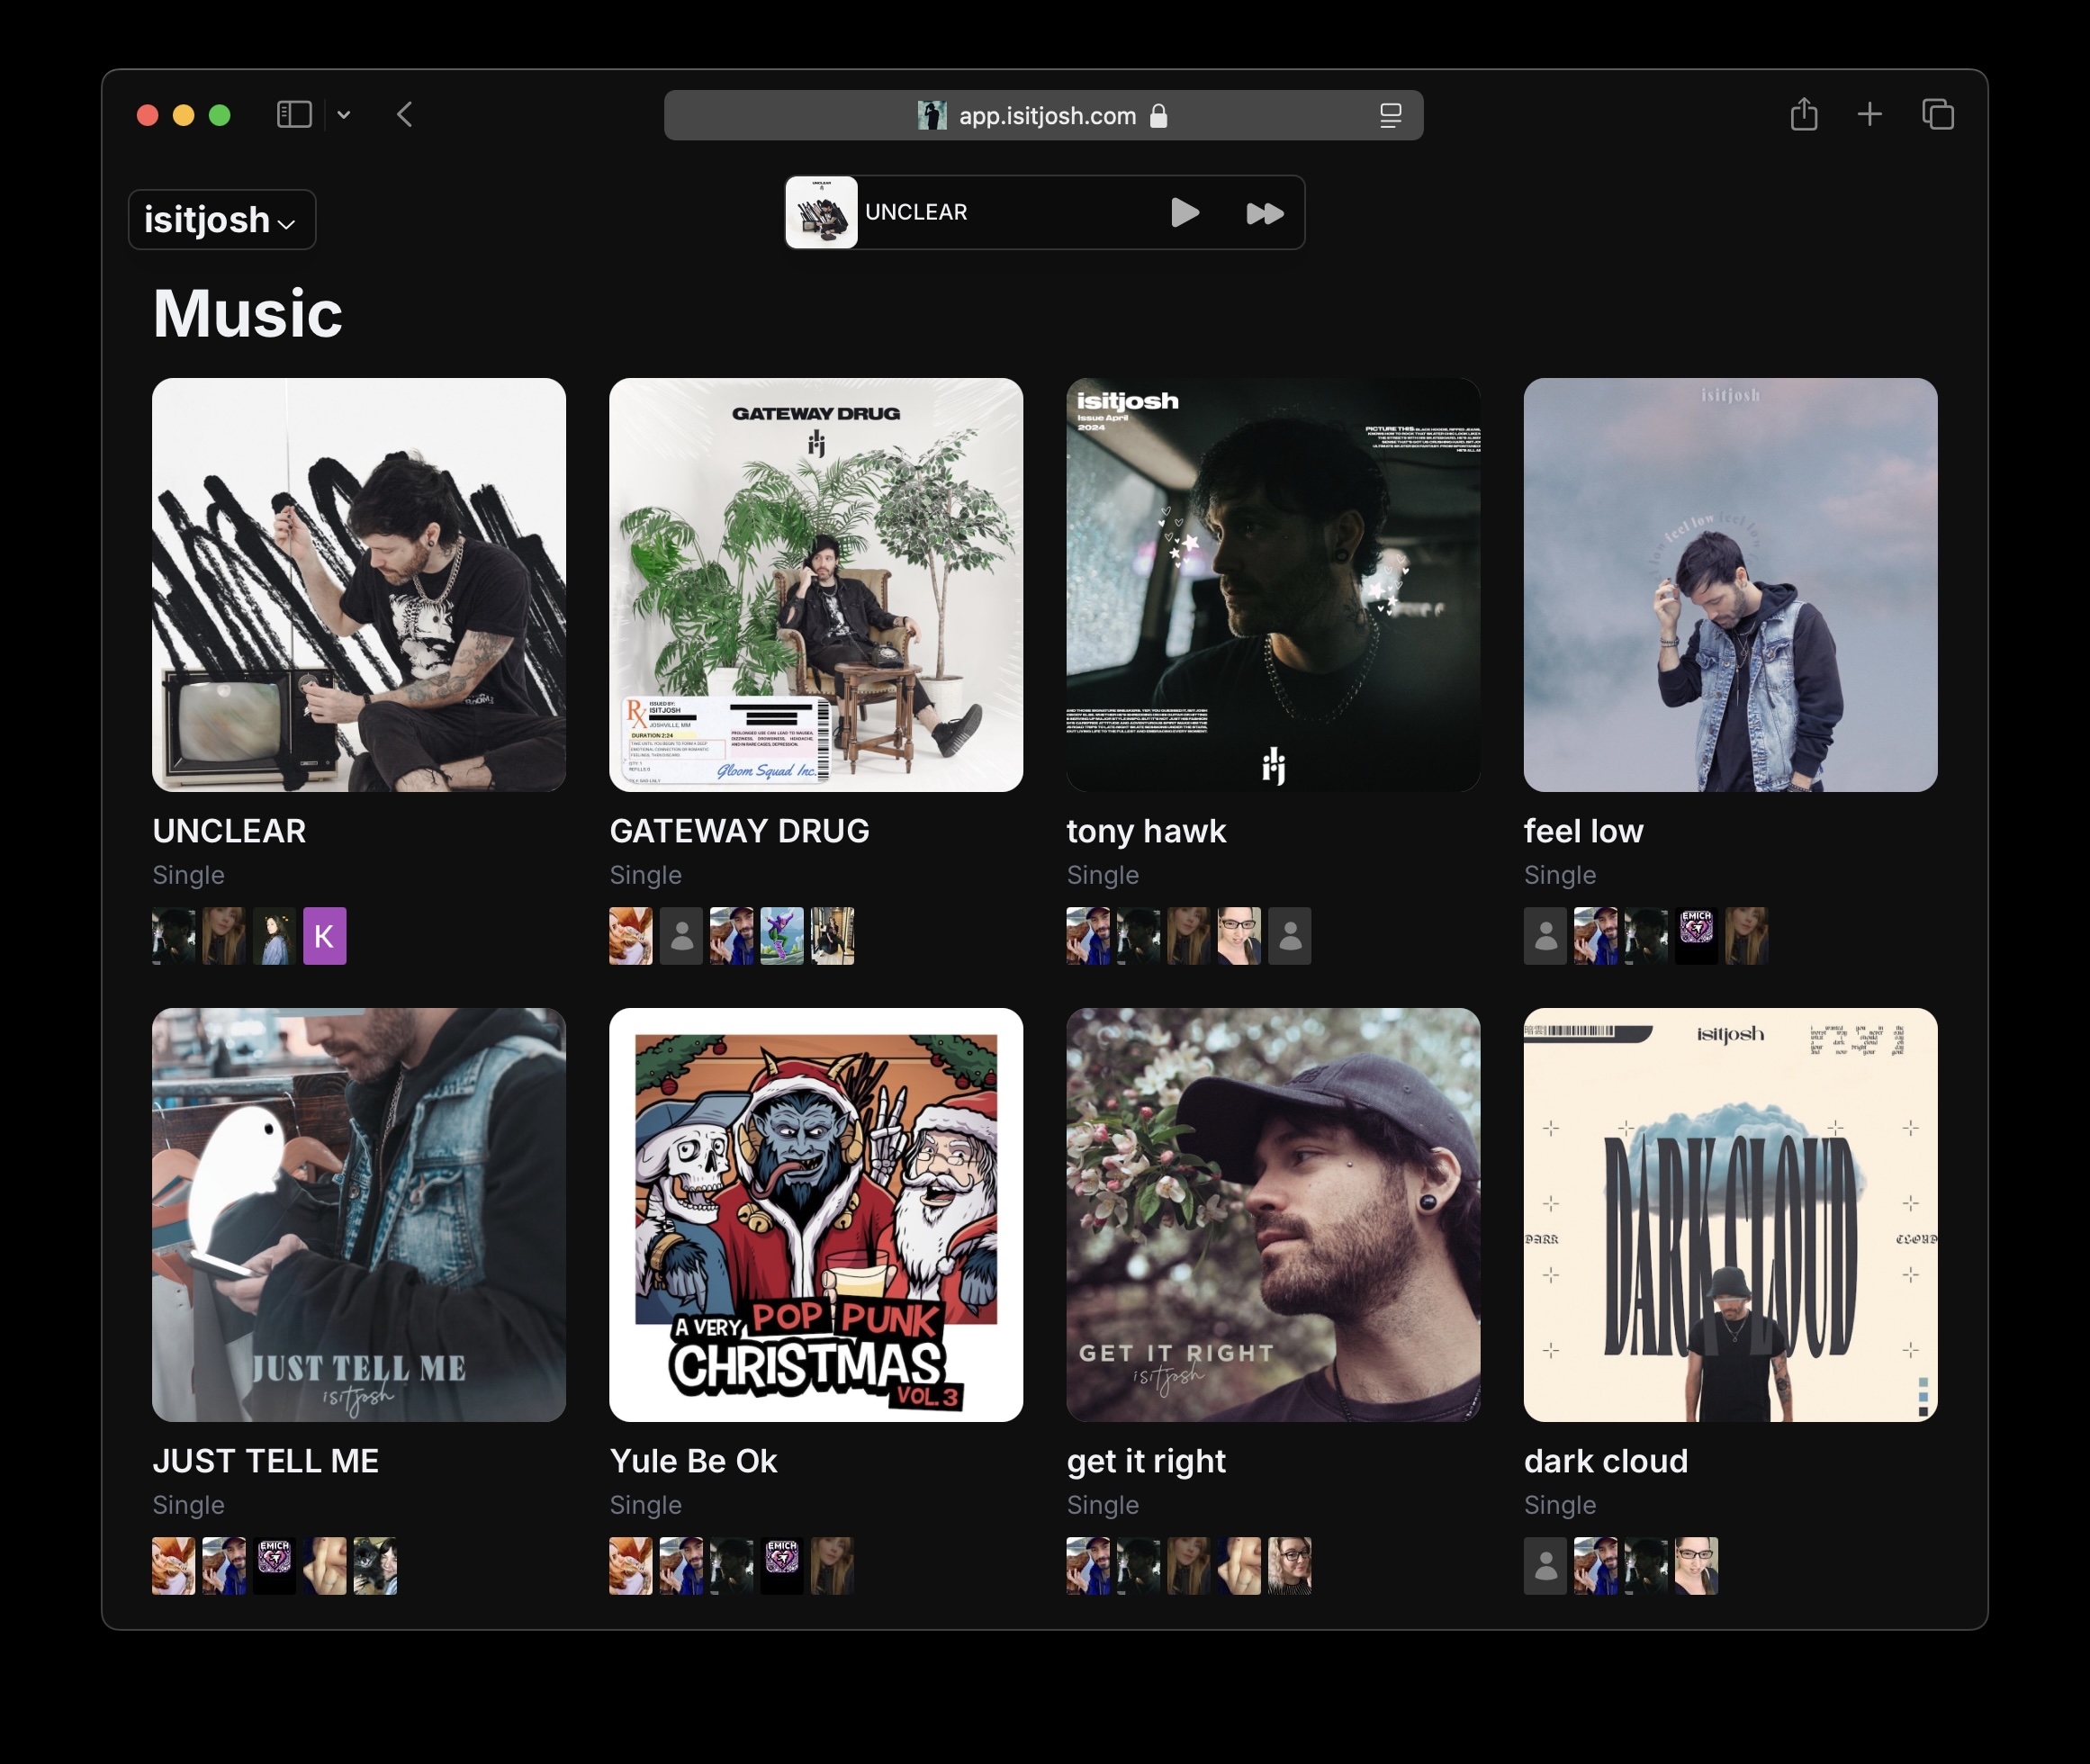The image size is (2090, 1764).
Task: Click the padlock icon in address bar
Action: [x=1159, y=116]
